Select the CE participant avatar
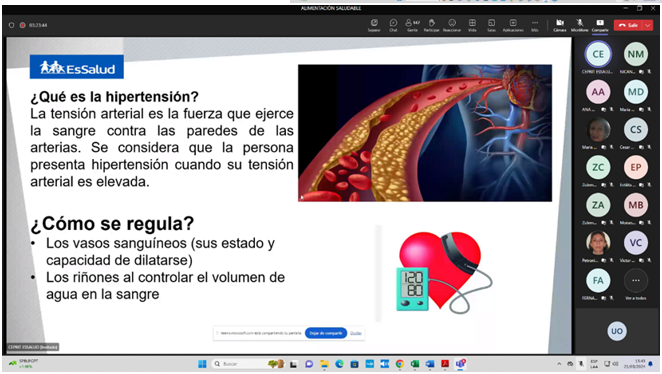Image resolution: width=662 pixels, height=374 pixels. (x=598, y=54)
